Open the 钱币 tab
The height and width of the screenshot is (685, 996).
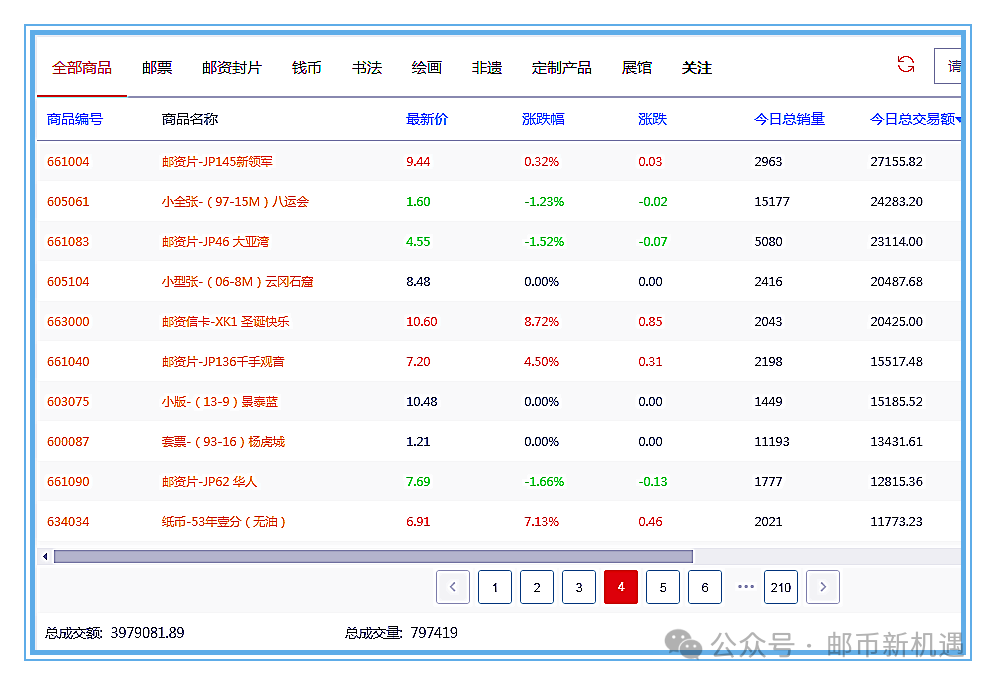[x=307, y=68]
